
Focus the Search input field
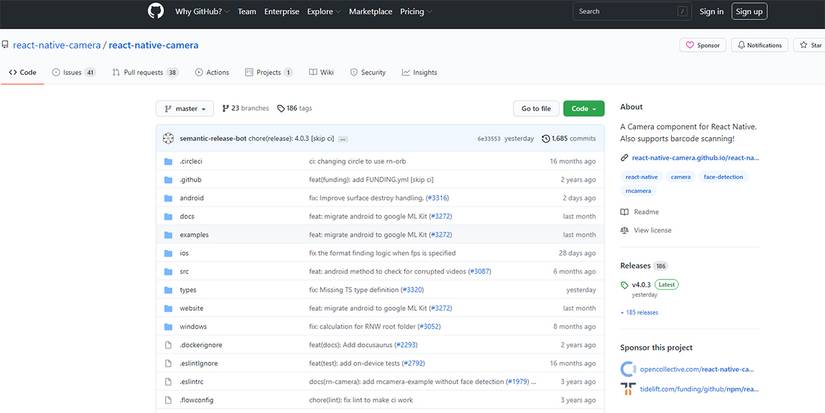[x=632, y=11]
